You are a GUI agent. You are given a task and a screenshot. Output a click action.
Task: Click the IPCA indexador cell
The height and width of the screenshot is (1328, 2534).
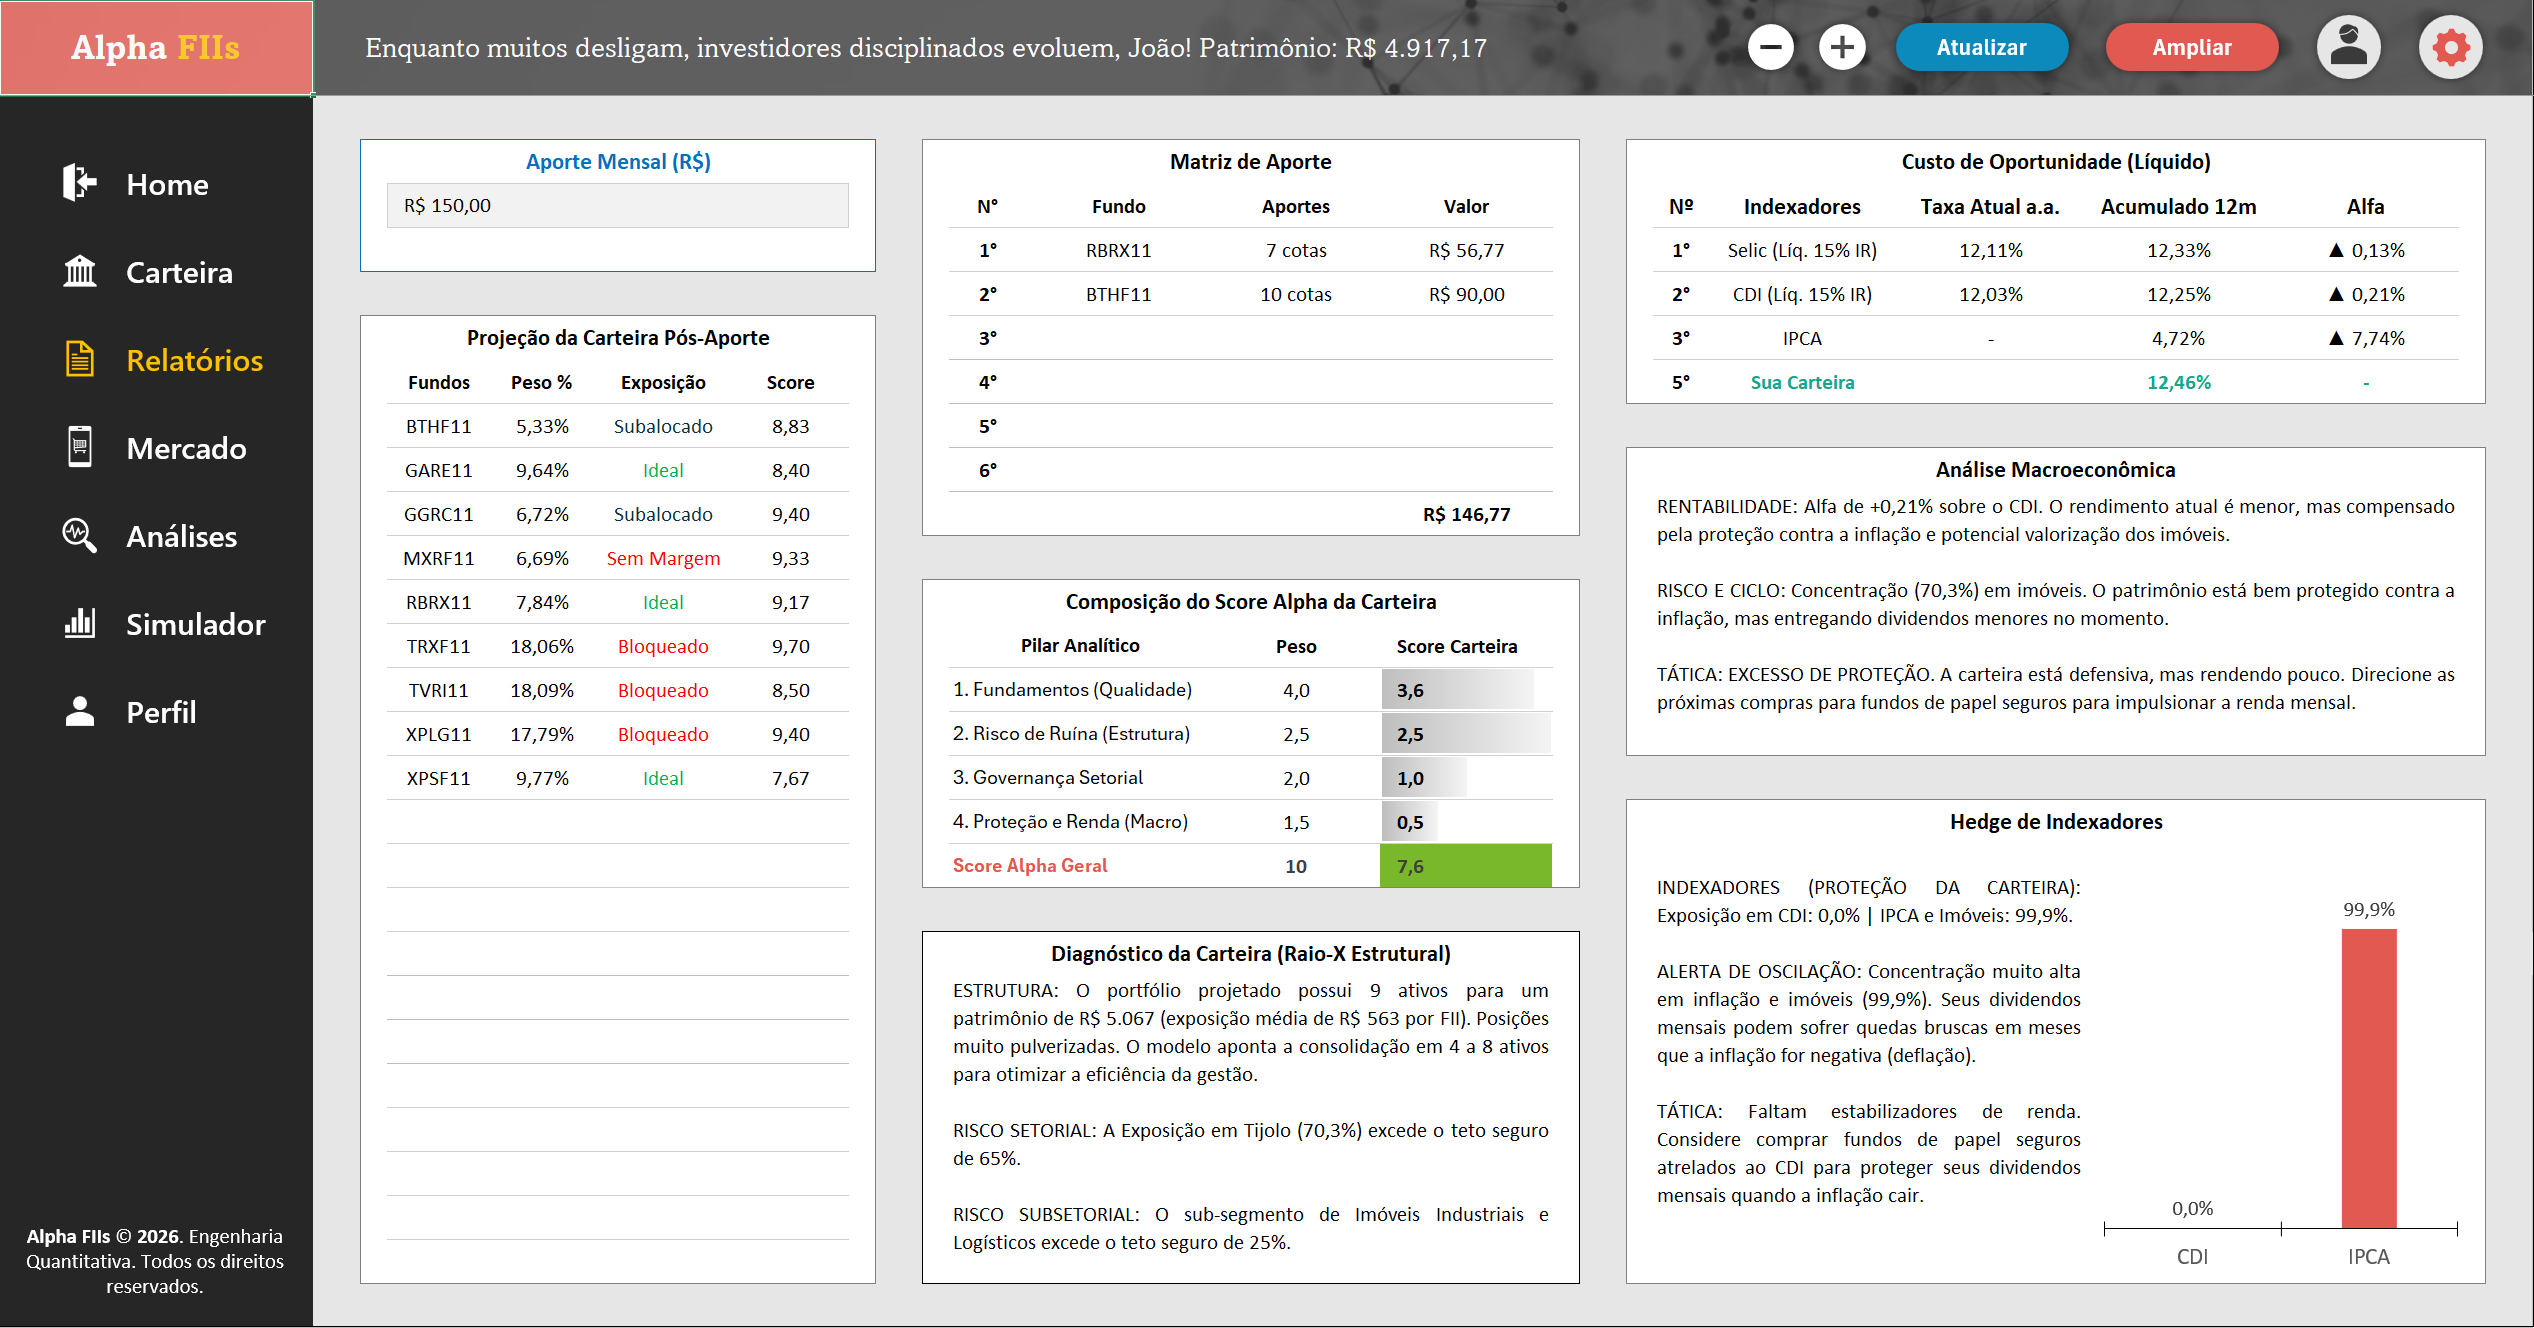(x=1802, y=338)
